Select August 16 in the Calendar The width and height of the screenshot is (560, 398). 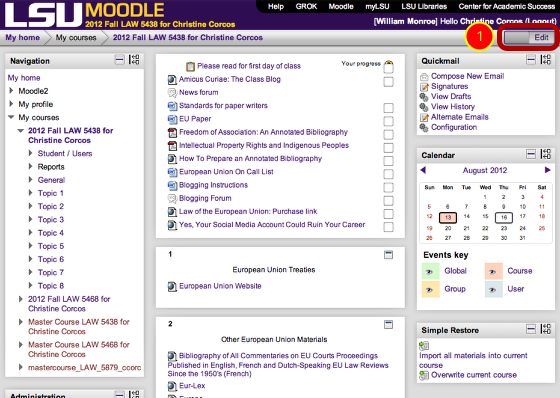point(504,217)
